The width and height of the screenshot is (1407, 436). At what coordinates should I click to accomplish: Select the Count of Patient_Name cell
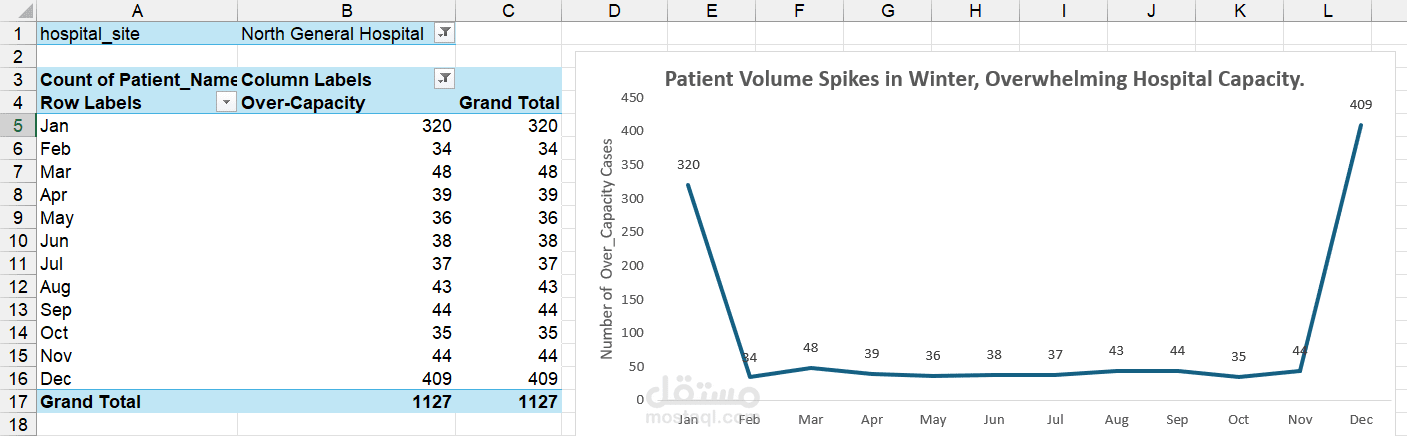(136, 80)
